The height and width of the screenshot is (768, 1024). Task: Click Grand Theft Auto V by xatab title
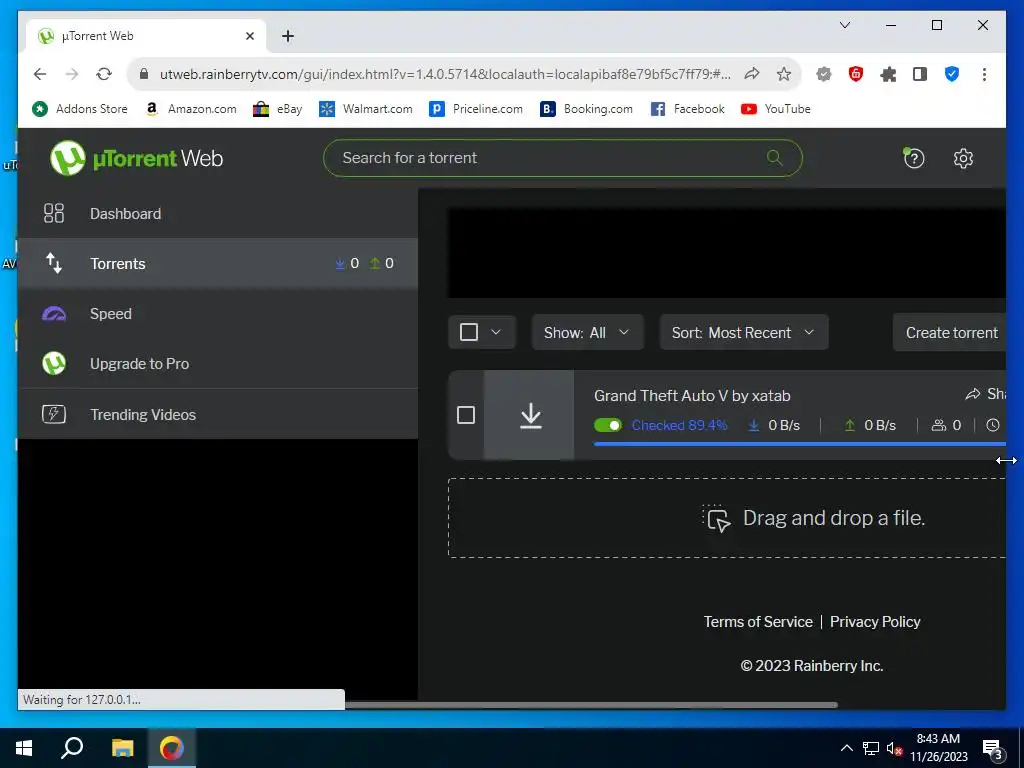692,396
